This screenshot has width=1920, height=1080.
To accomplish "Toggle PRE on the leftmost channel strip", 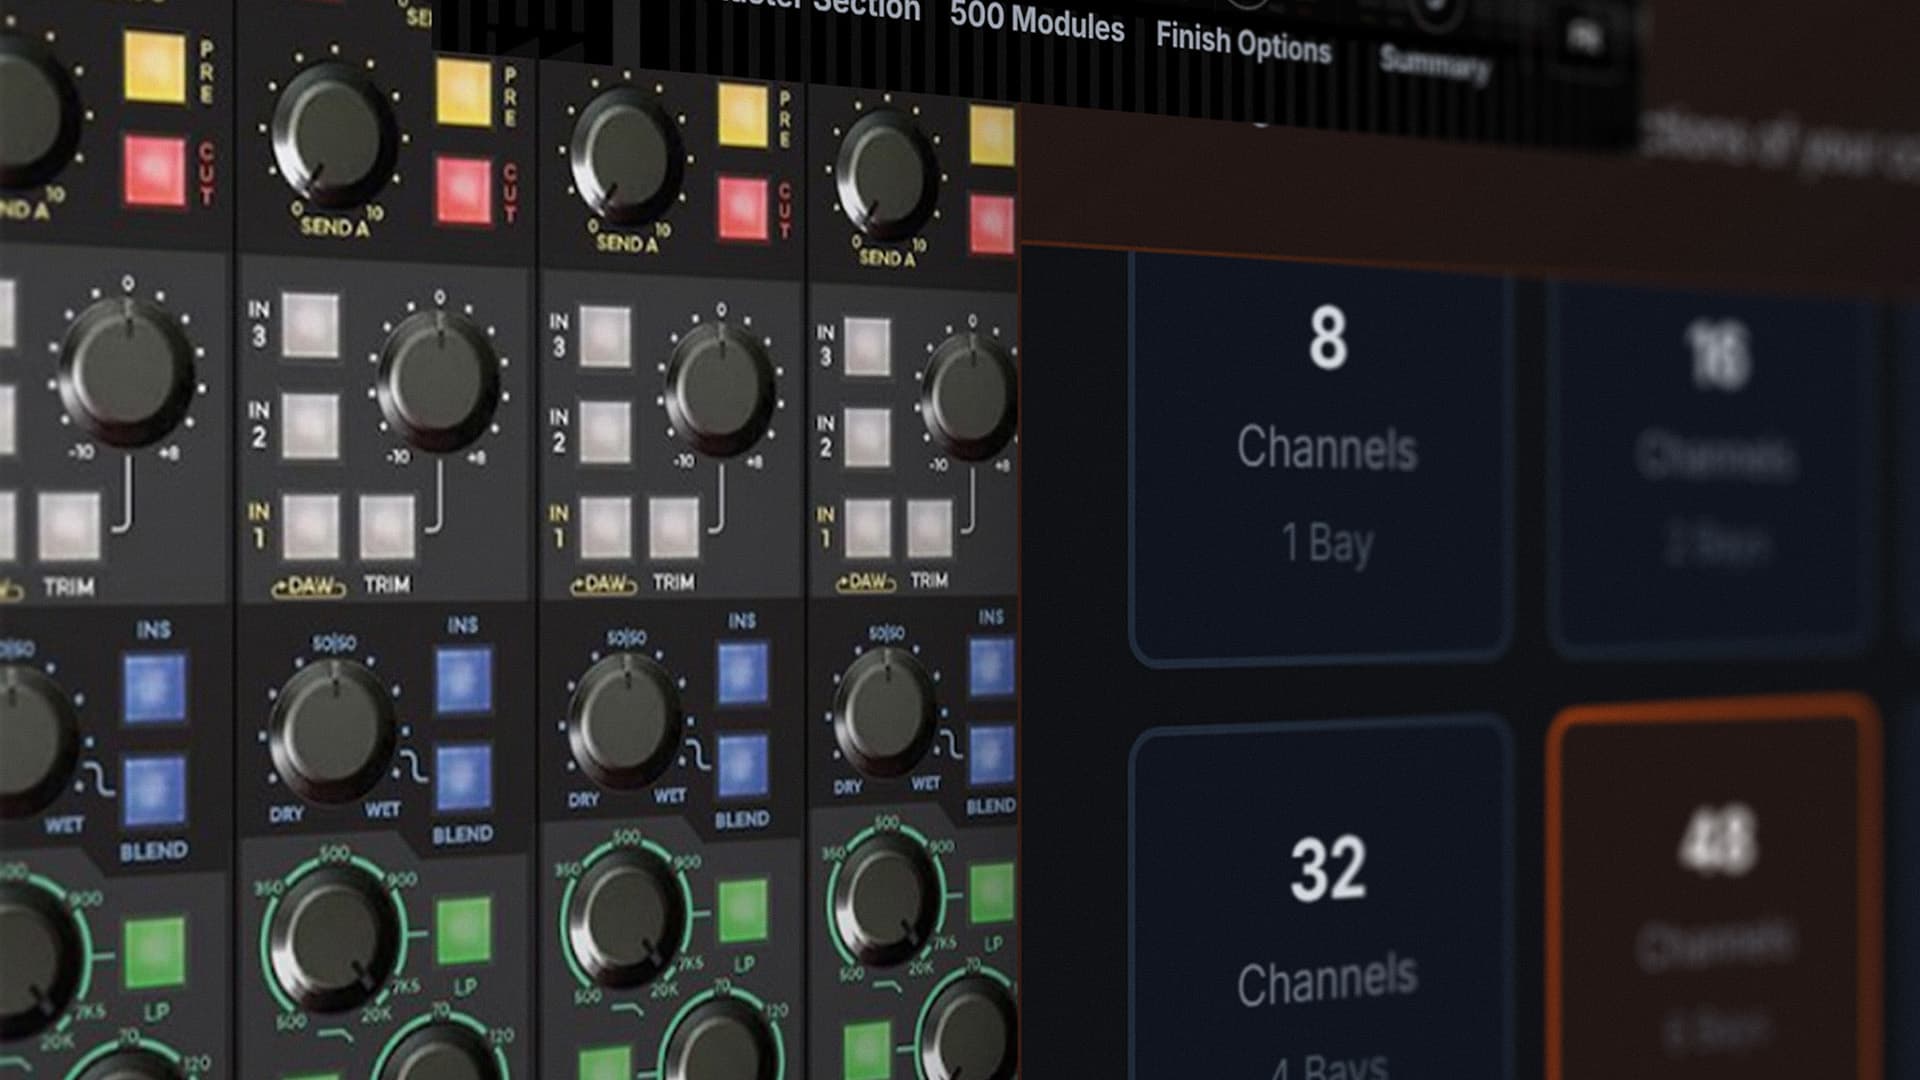I will (154, 66).
